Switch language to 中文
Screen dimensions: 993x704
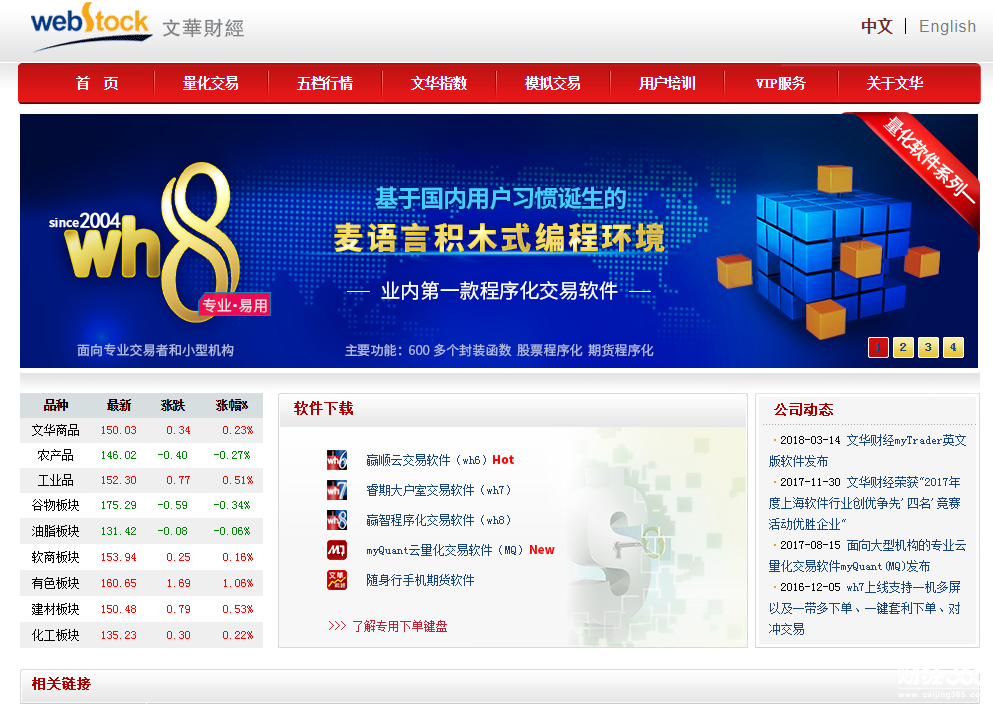[877, 27]
